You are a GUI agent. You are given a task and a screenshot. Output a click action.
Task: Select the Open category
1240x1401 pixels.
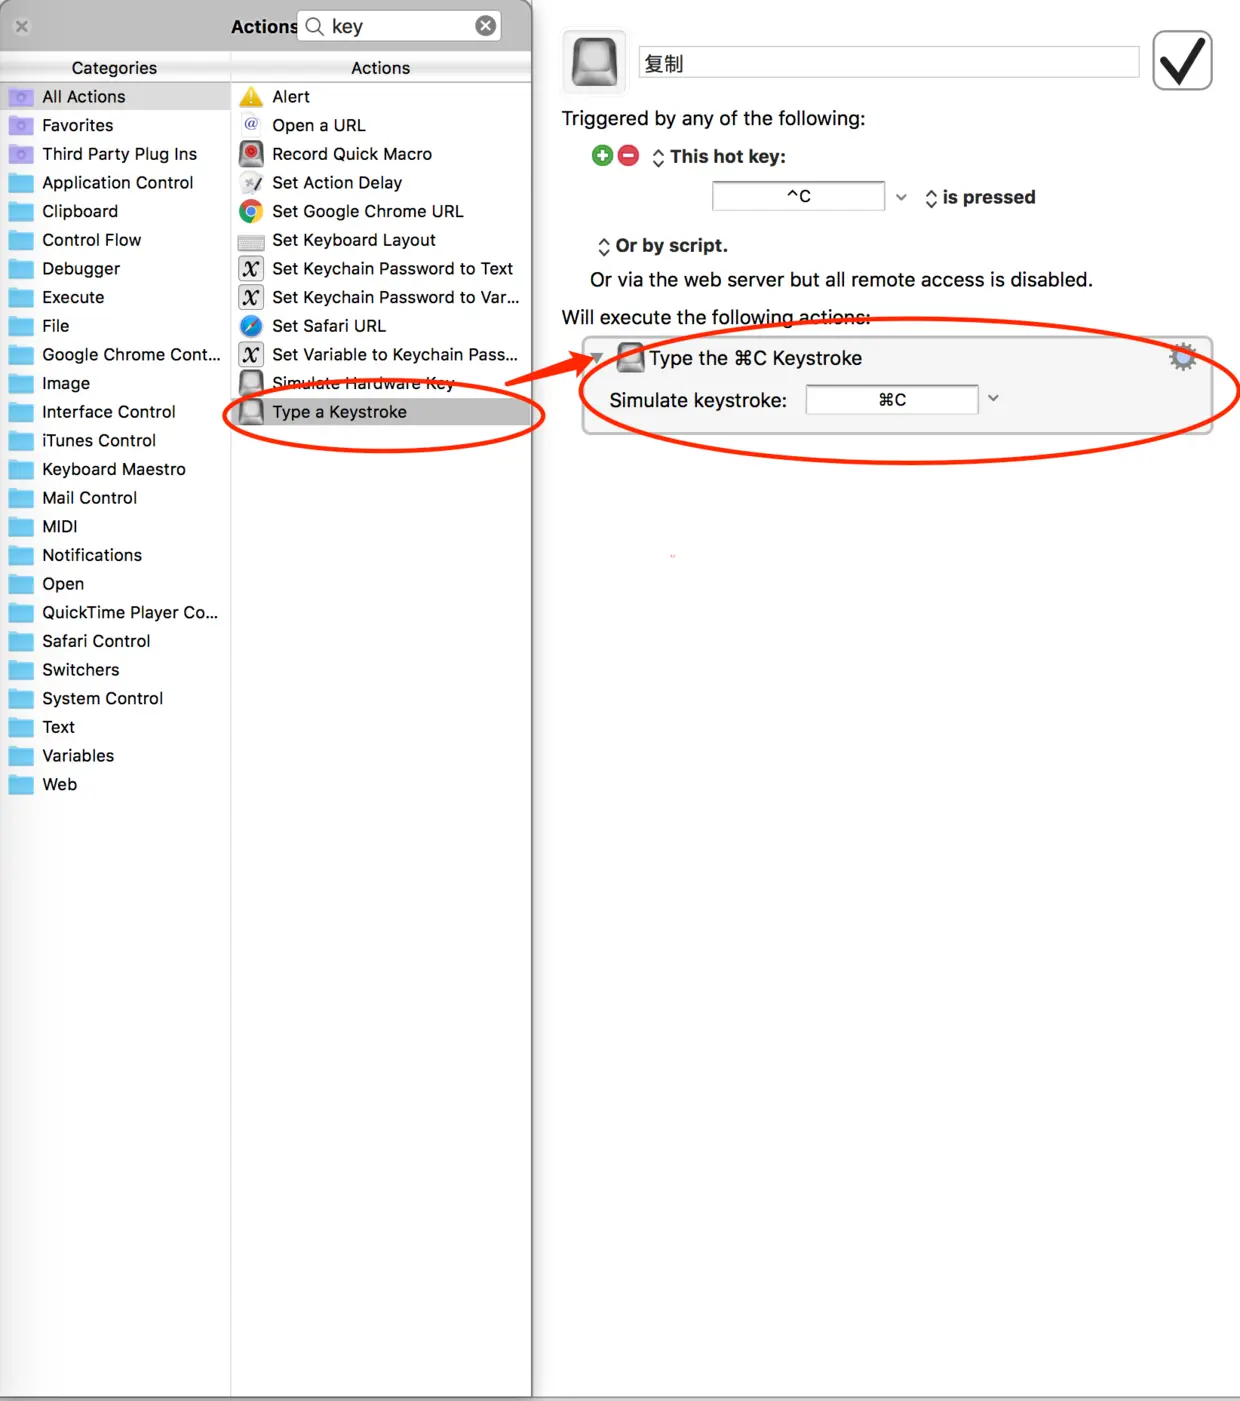tap(116, 584)
